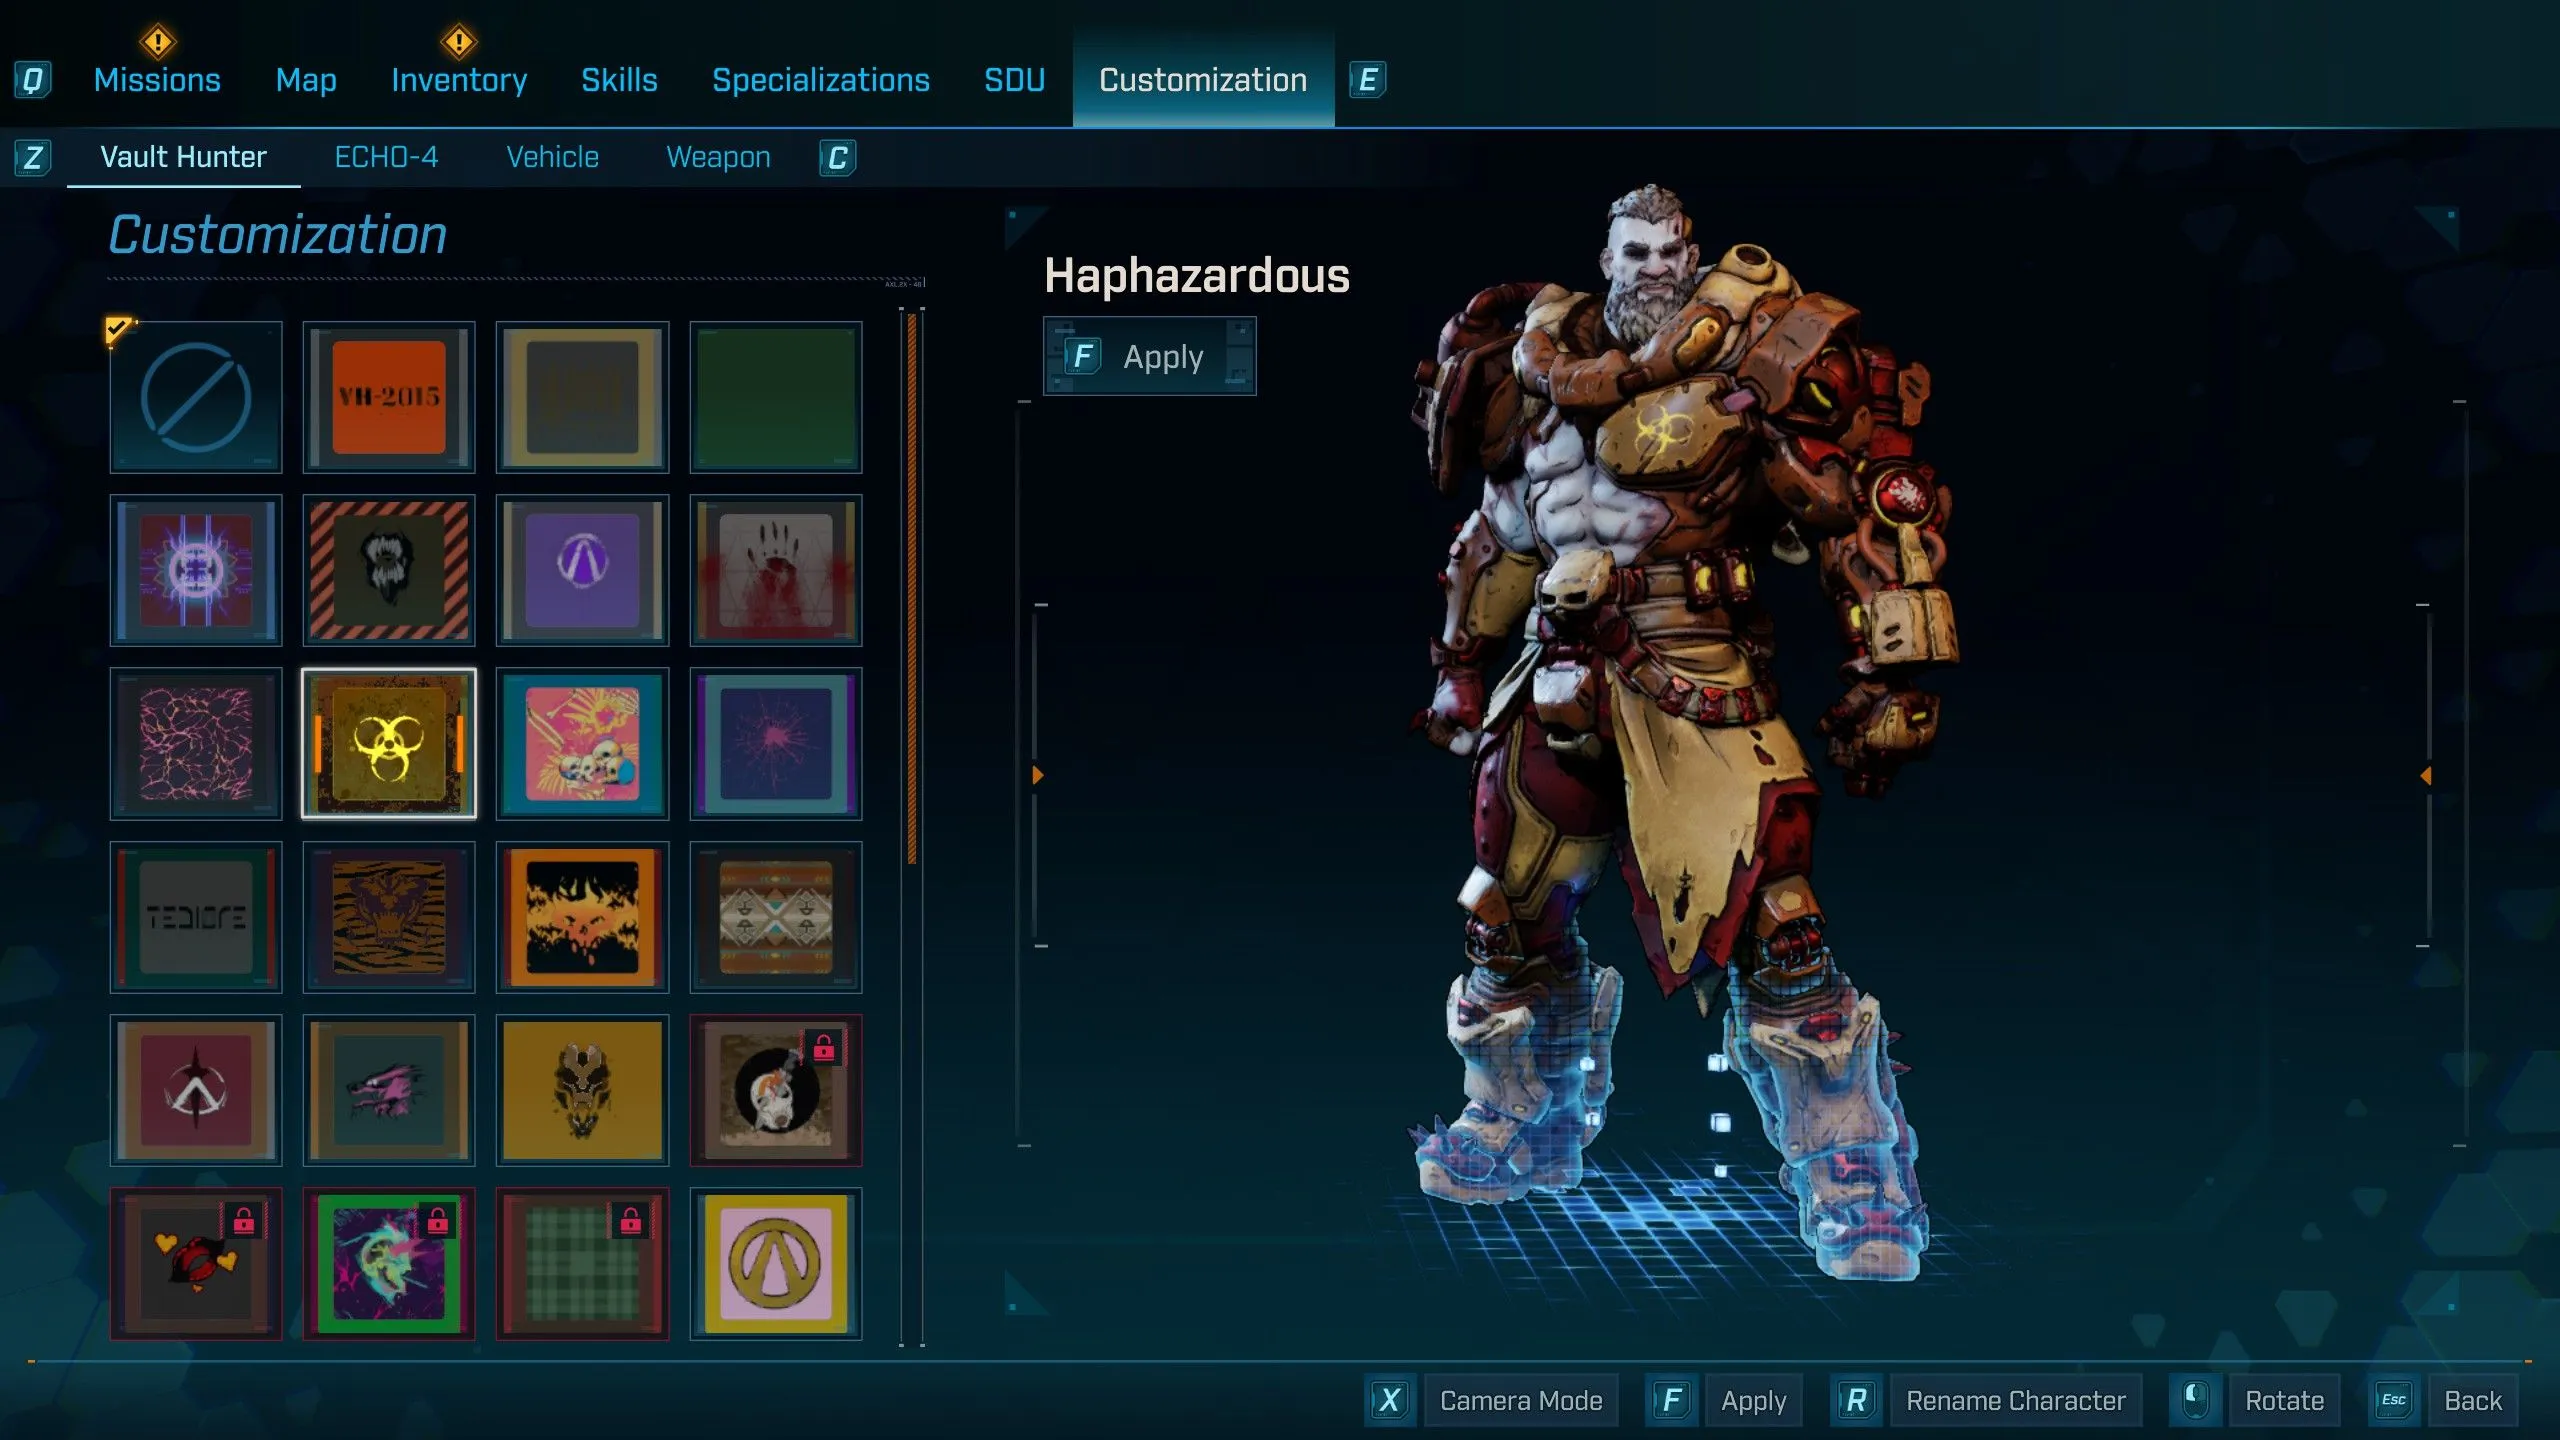Switch to the Map tab
The width and height of the screenshot is (2560, 1440).
[306, 80]
